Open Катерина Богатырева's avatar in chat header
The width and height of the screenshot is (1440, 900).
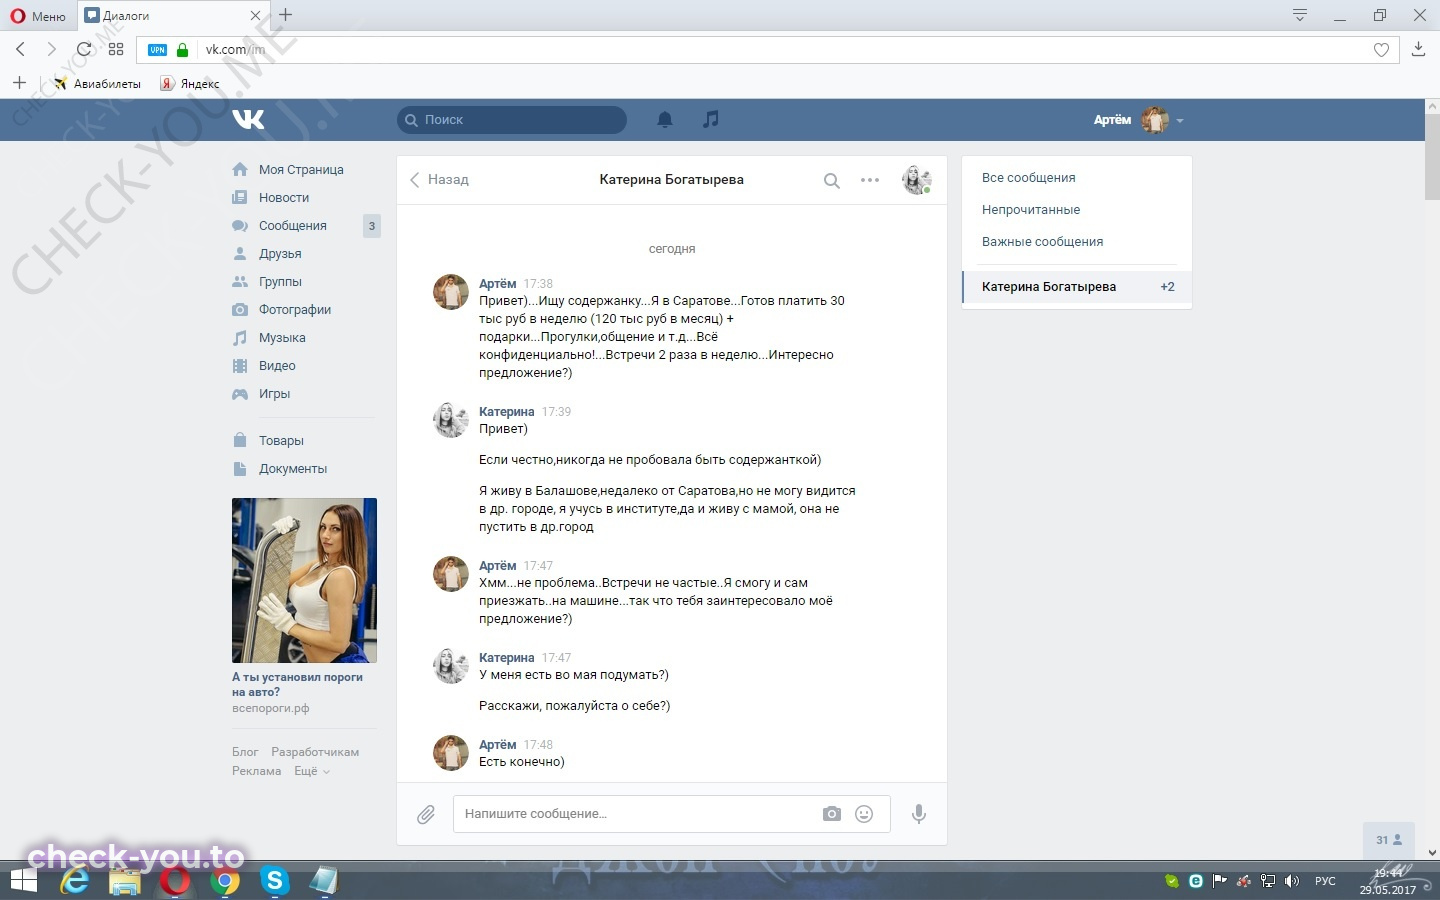pos(916,180)
